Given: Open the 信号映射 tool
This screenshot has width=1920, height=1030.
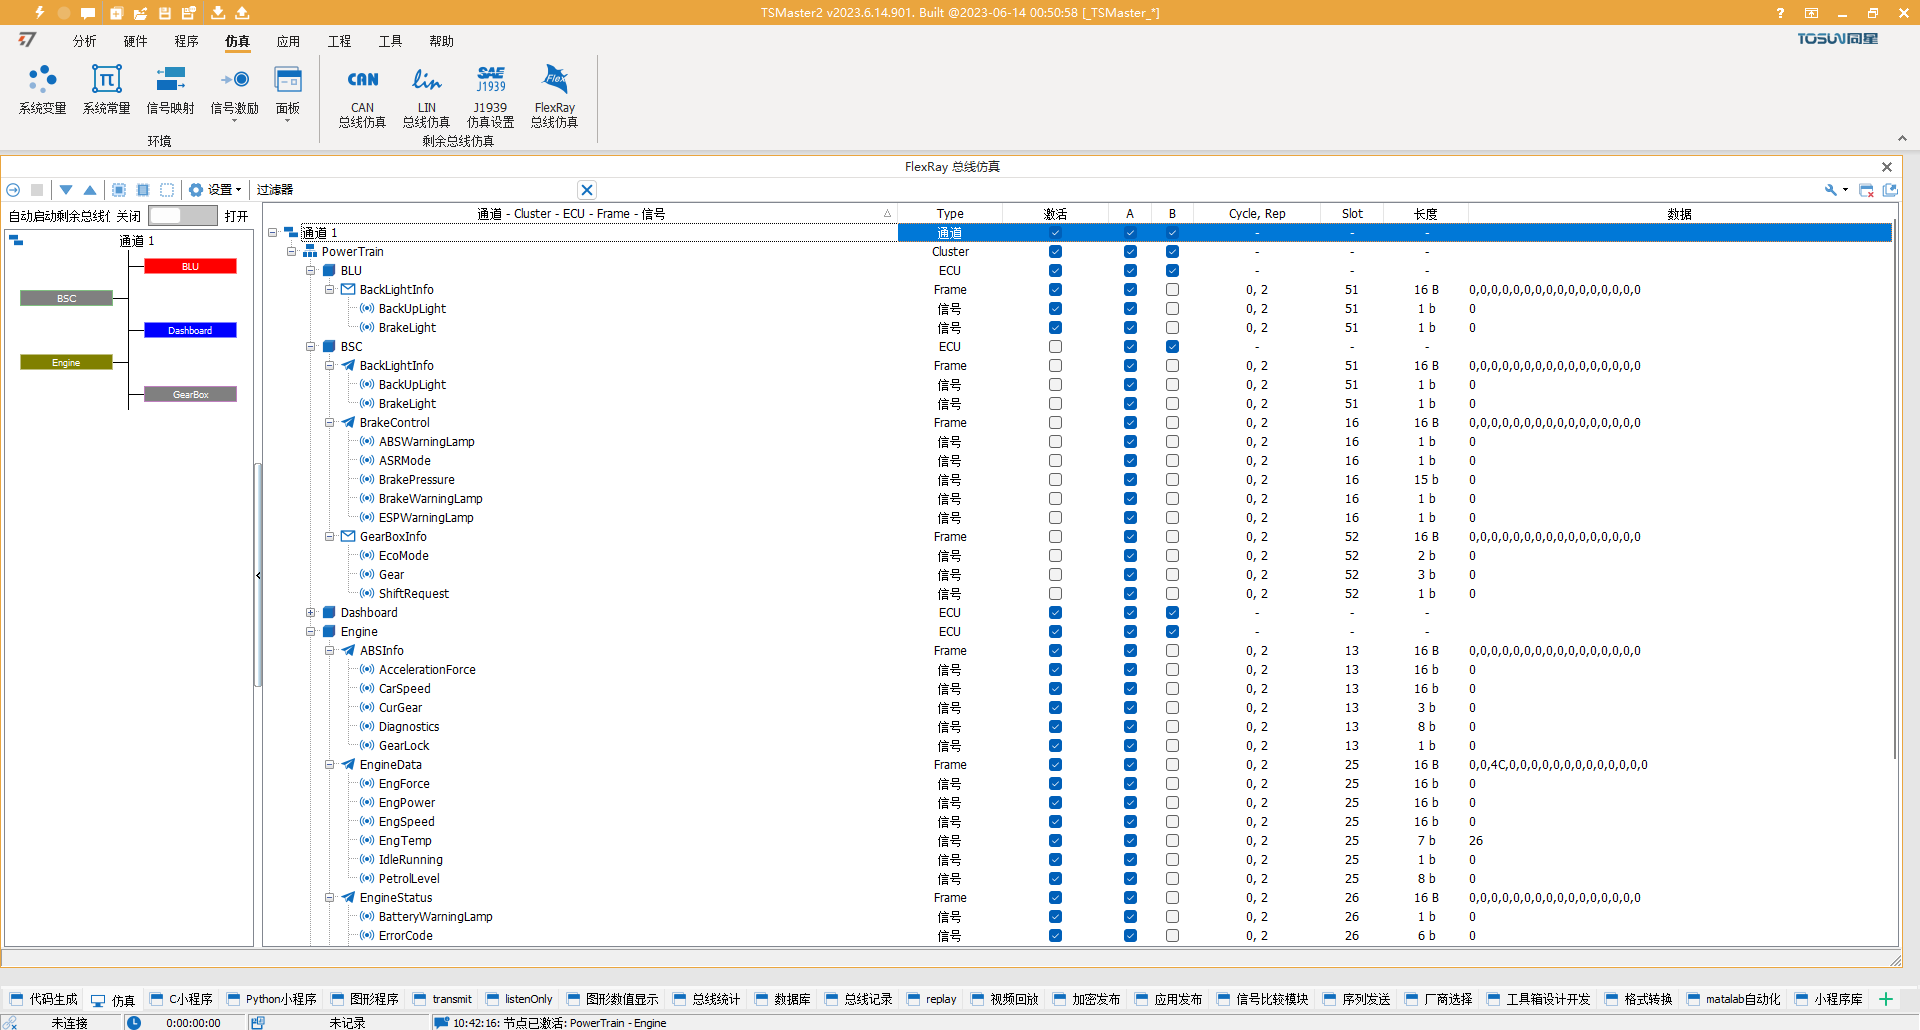Looking at the screenshot, I should pos(170,88).
